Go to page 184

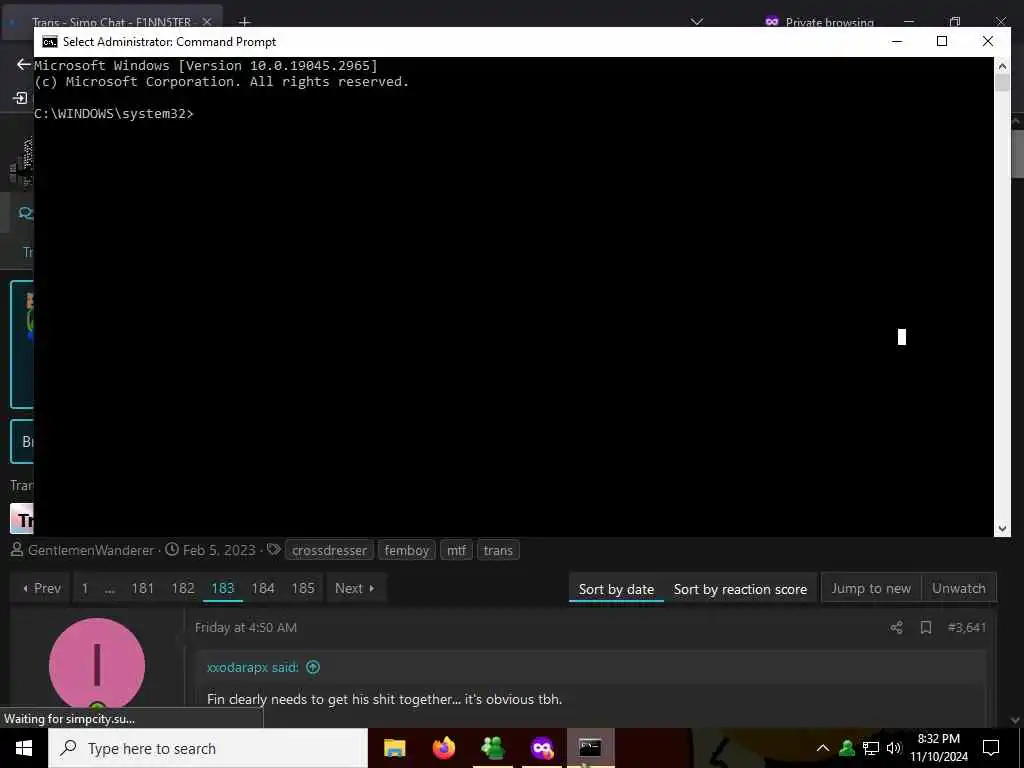(263, 588)
